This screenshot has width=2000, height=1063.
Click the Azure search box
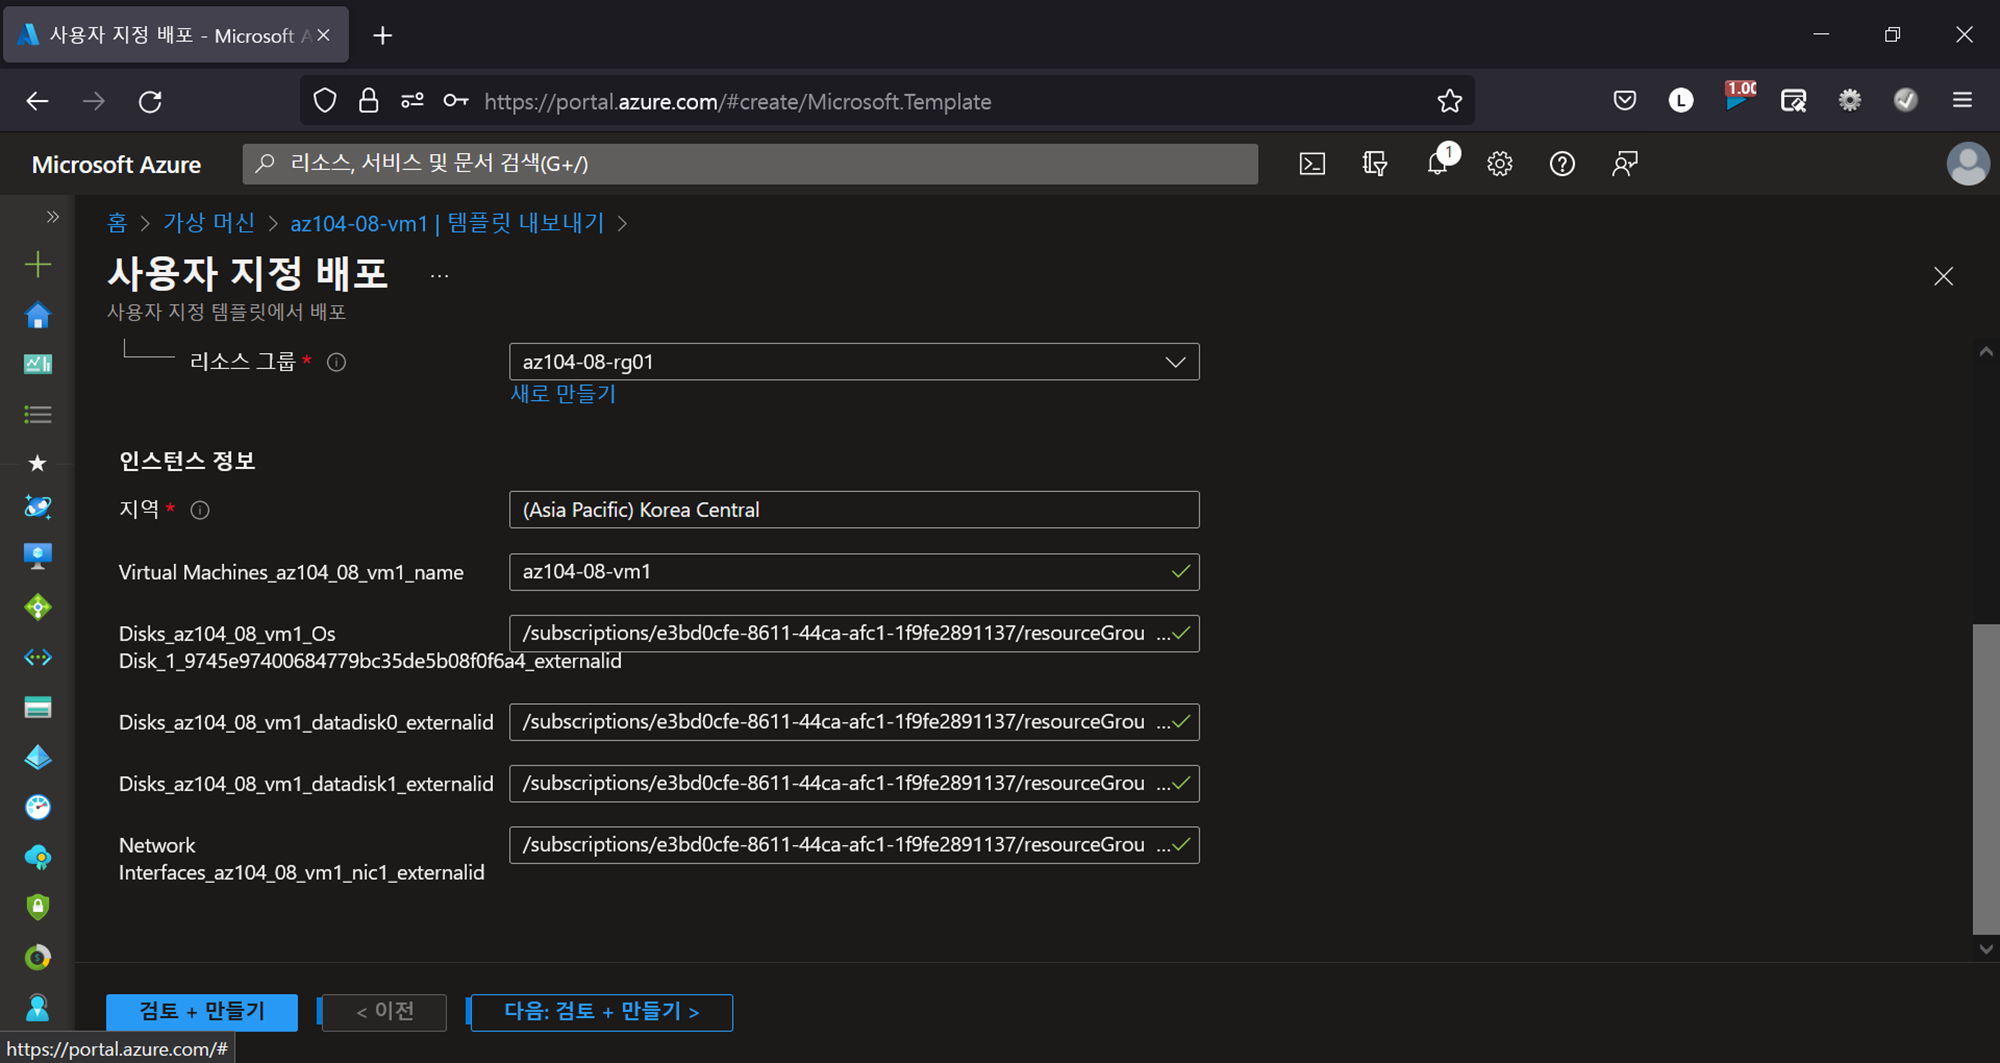(750, 164)
